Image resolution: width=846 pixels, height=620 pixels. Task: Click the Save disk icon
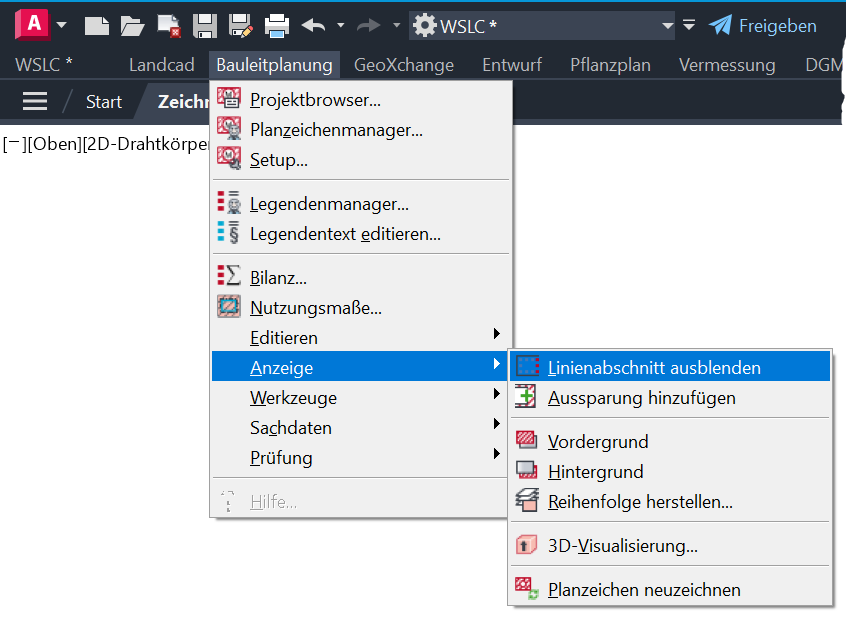[x=205, y=25]
